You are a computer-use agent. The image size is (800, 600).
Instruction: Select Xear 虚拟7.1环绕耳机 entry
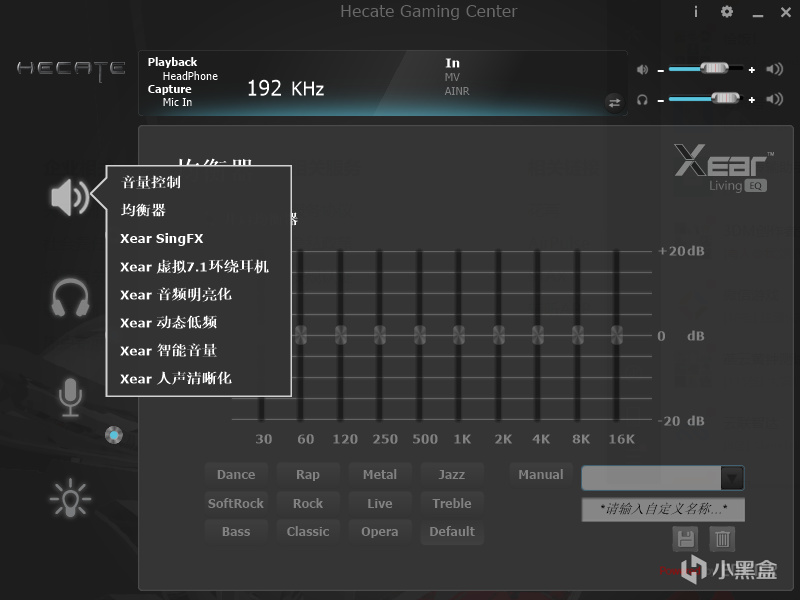point(194,266)
